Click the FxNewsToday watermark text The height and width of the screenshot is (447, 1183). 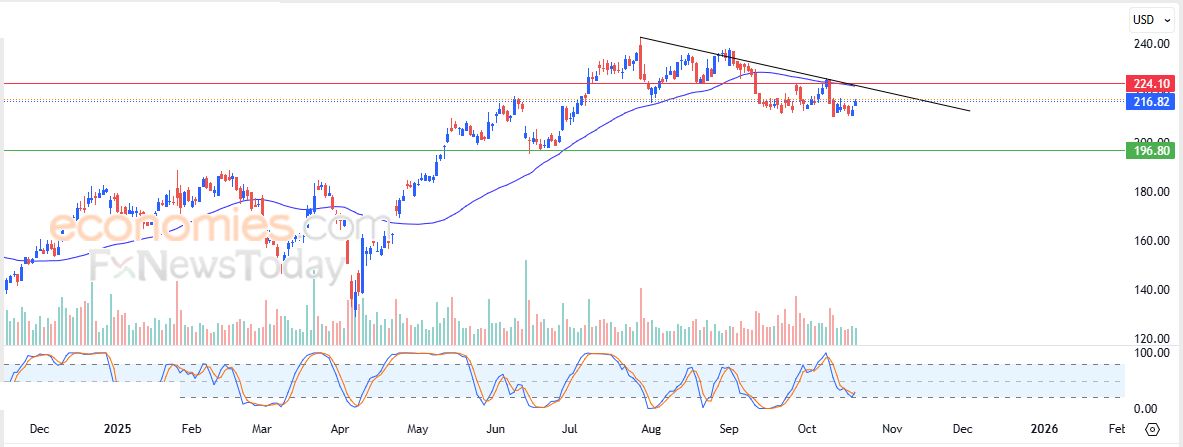(x=217, y=266)
